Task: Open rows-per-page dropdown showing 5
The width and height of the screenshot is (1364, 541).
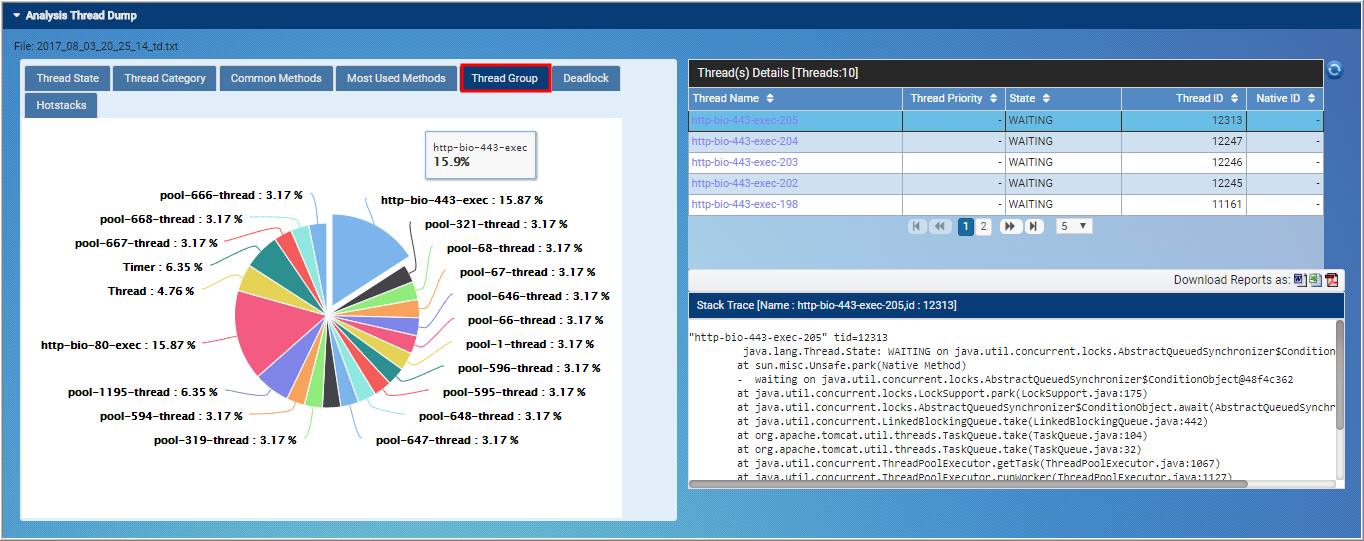Action: [x=1075, y=227]
